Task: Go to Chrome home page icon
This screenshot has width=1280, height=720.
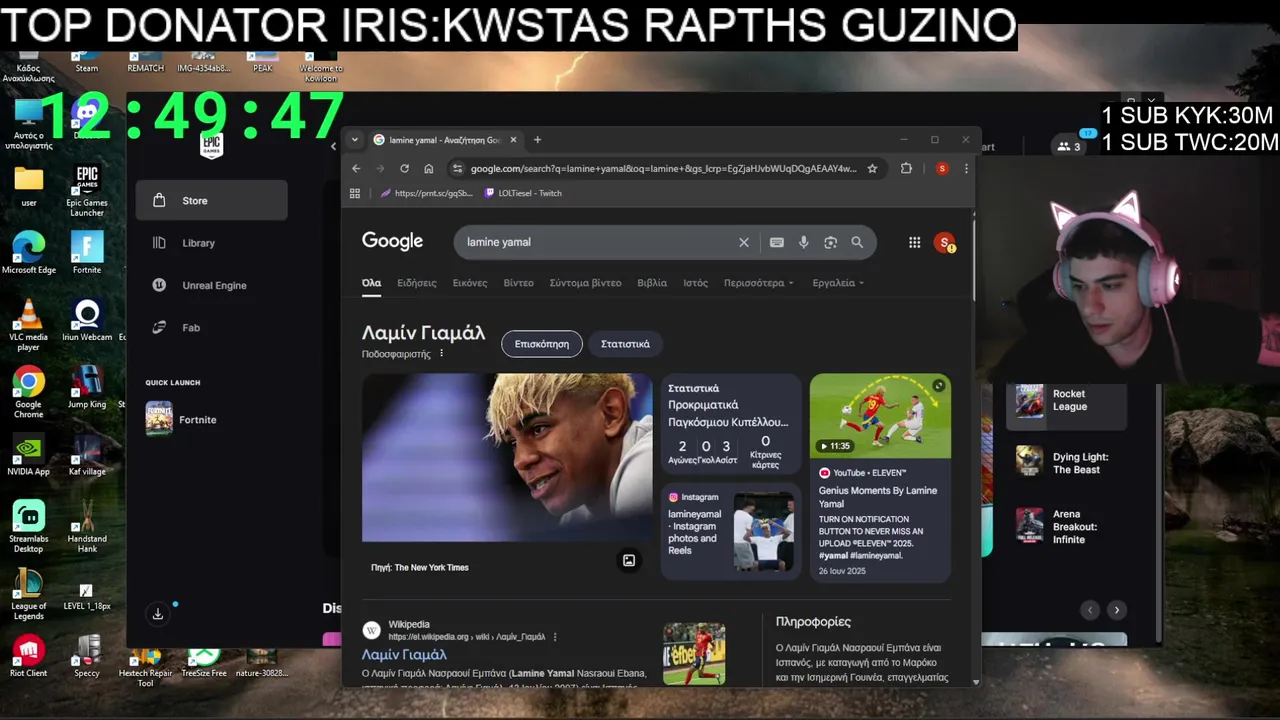Action: point(429,169)
